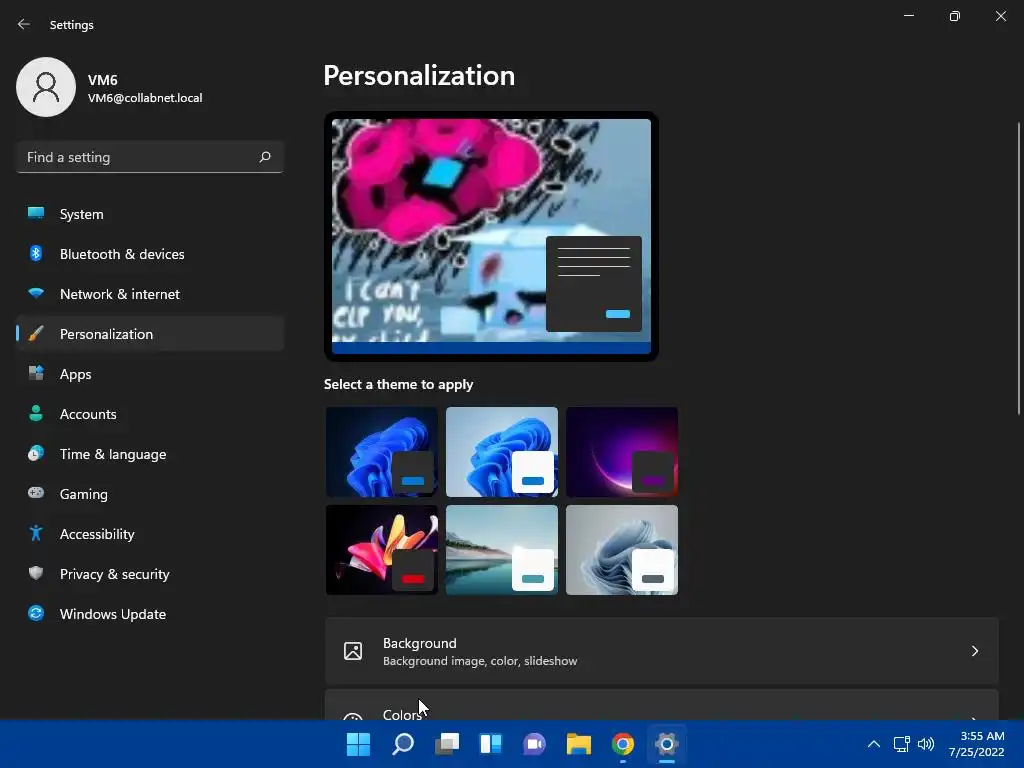1024x768 pixels.
Task: Click the Background picture icon
Action: point(353,651)
